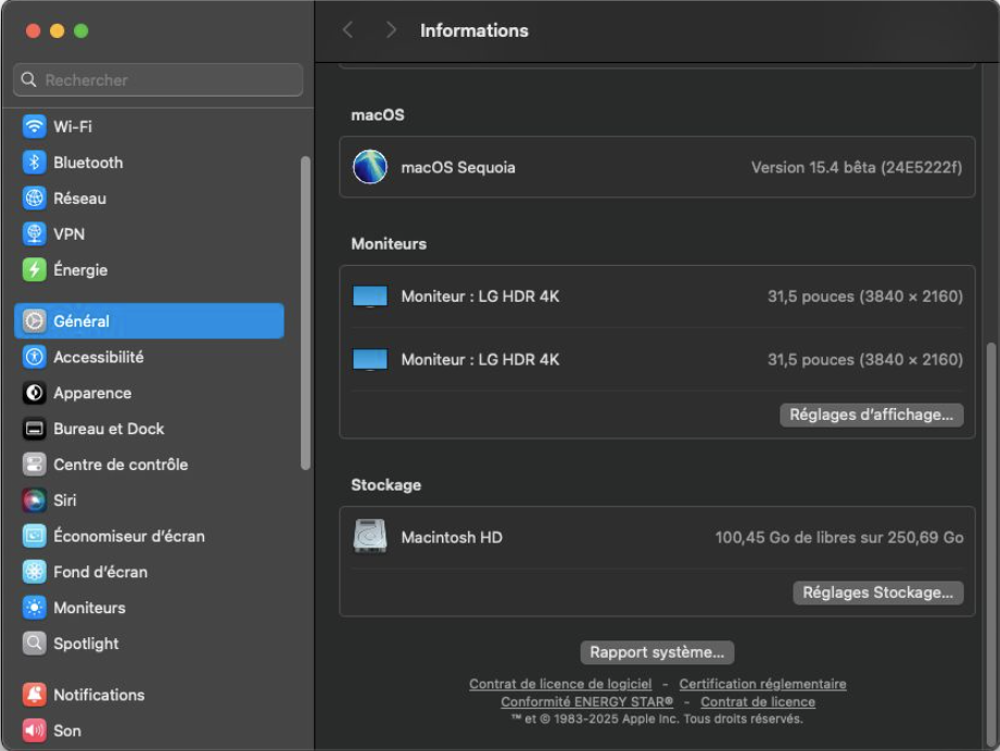Click the Moniteurs section heading in main pane

click(388, 244)
